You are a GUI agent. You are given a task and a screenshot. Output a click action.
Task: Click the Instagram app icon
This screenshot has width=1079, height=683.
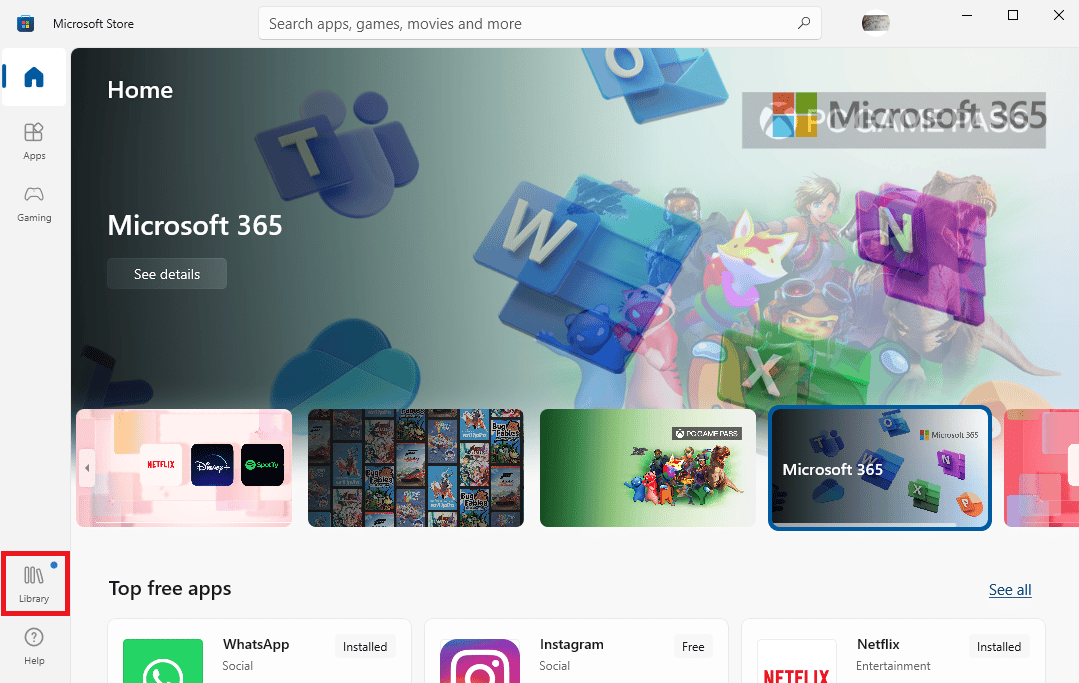click(480, 661)
